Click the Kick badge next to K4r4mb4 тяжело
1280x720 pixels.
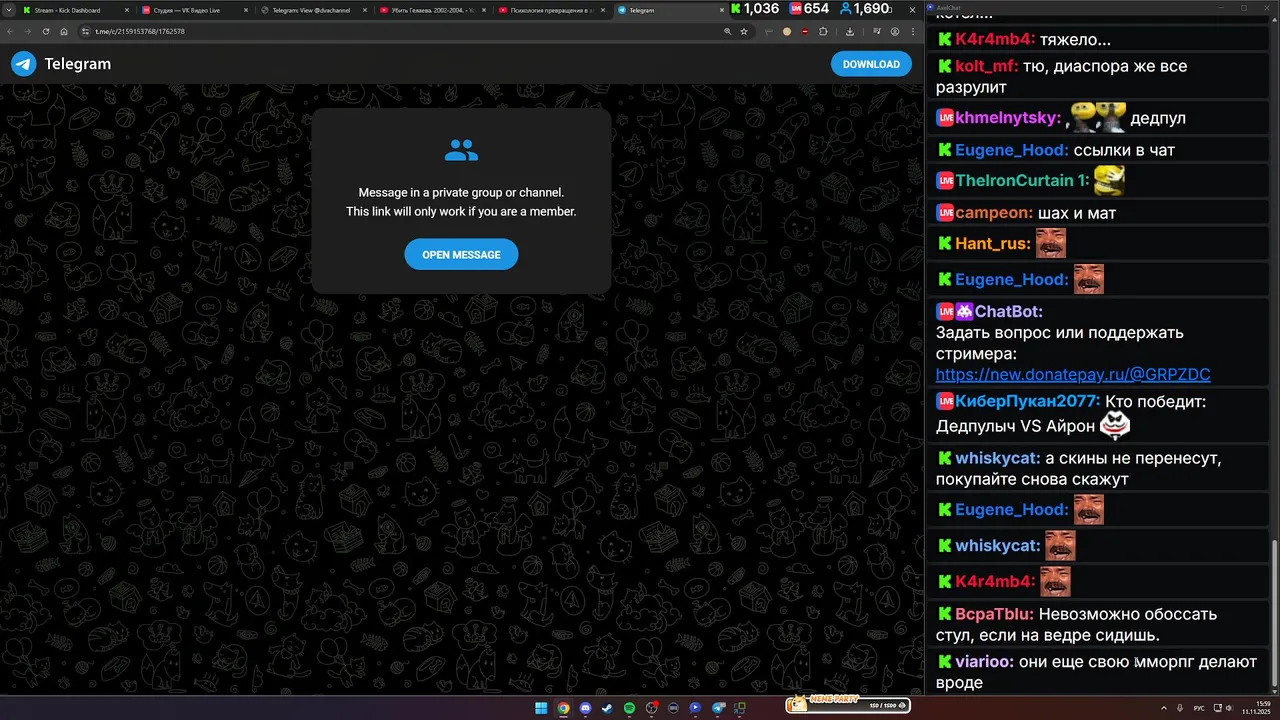(x=944, y=40)
